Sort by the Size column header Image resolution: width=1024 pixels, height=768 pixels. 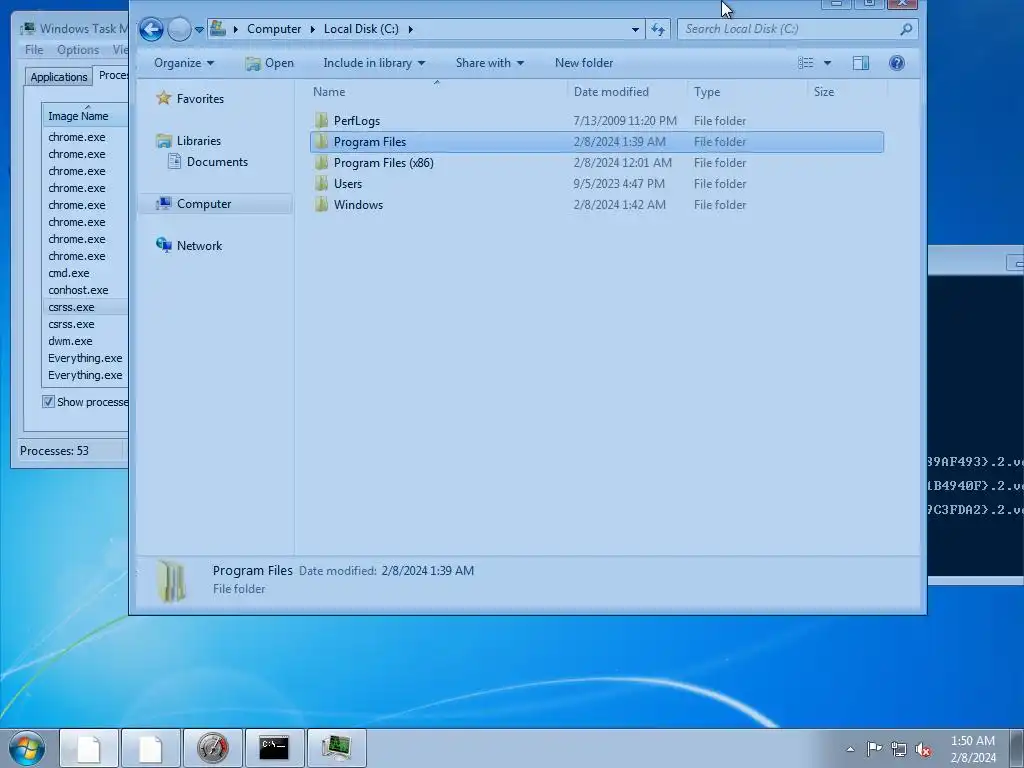tap(847, 92)
